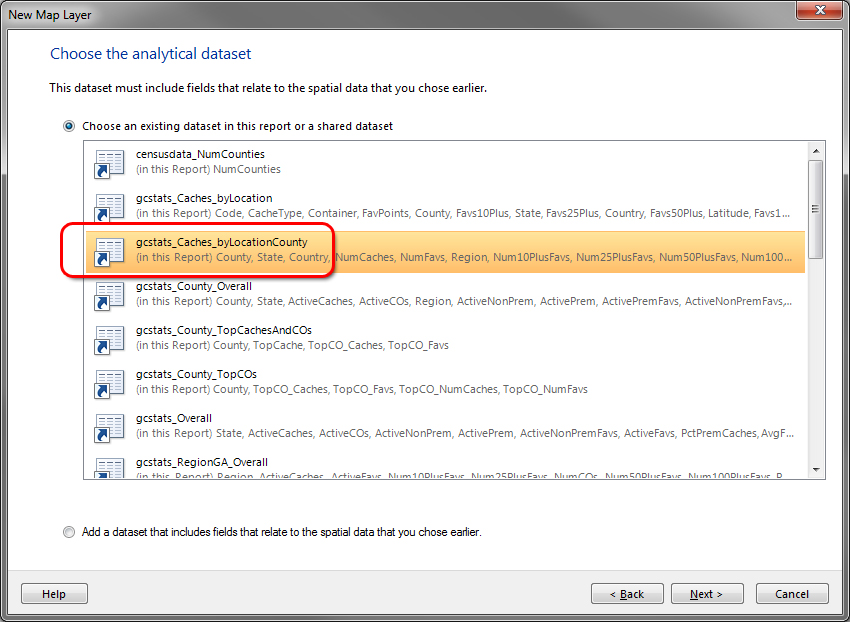Screen dimensions: 850x622
Task: Click the gcstats_Overall dataset icon
Action: click(109, 427)
